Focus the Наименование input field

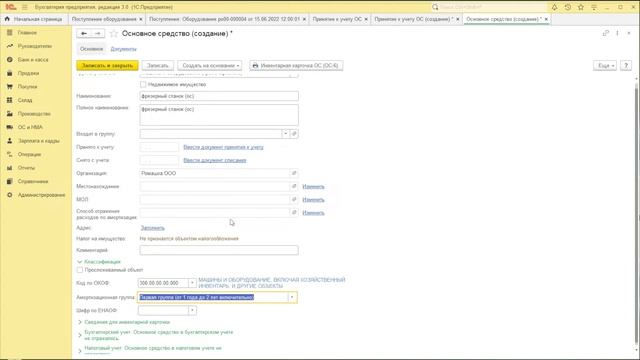pyautogui.click(x=219, y=96)
